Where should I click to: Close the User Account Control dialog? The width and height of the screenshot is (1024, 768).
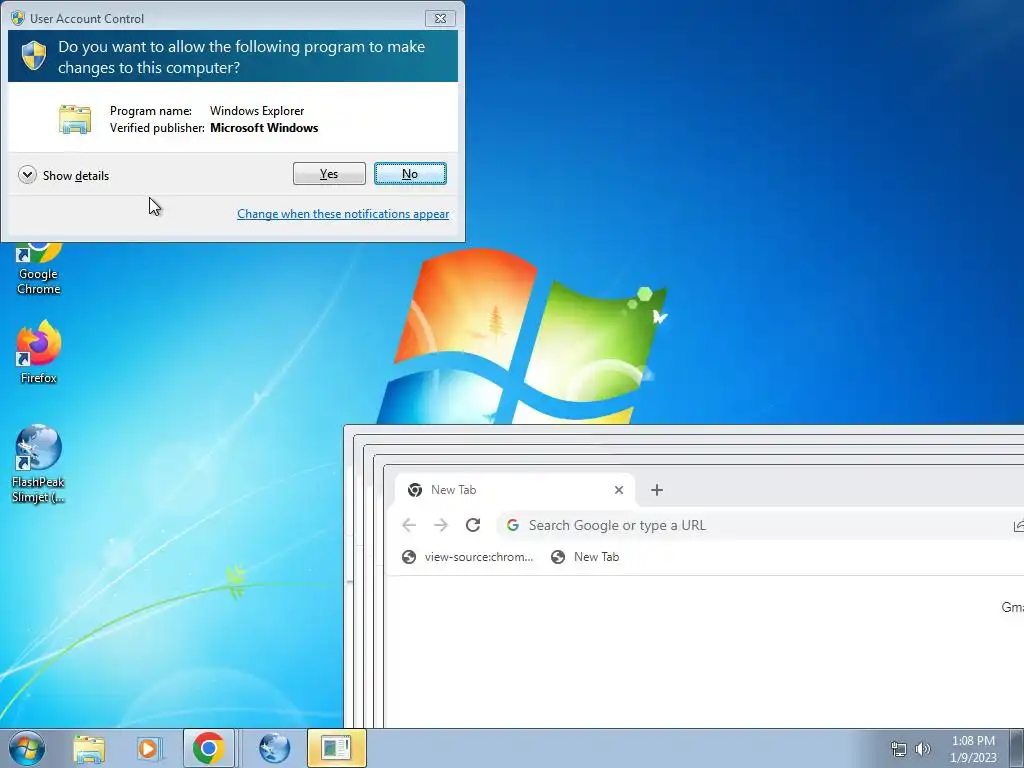[440, 18]
